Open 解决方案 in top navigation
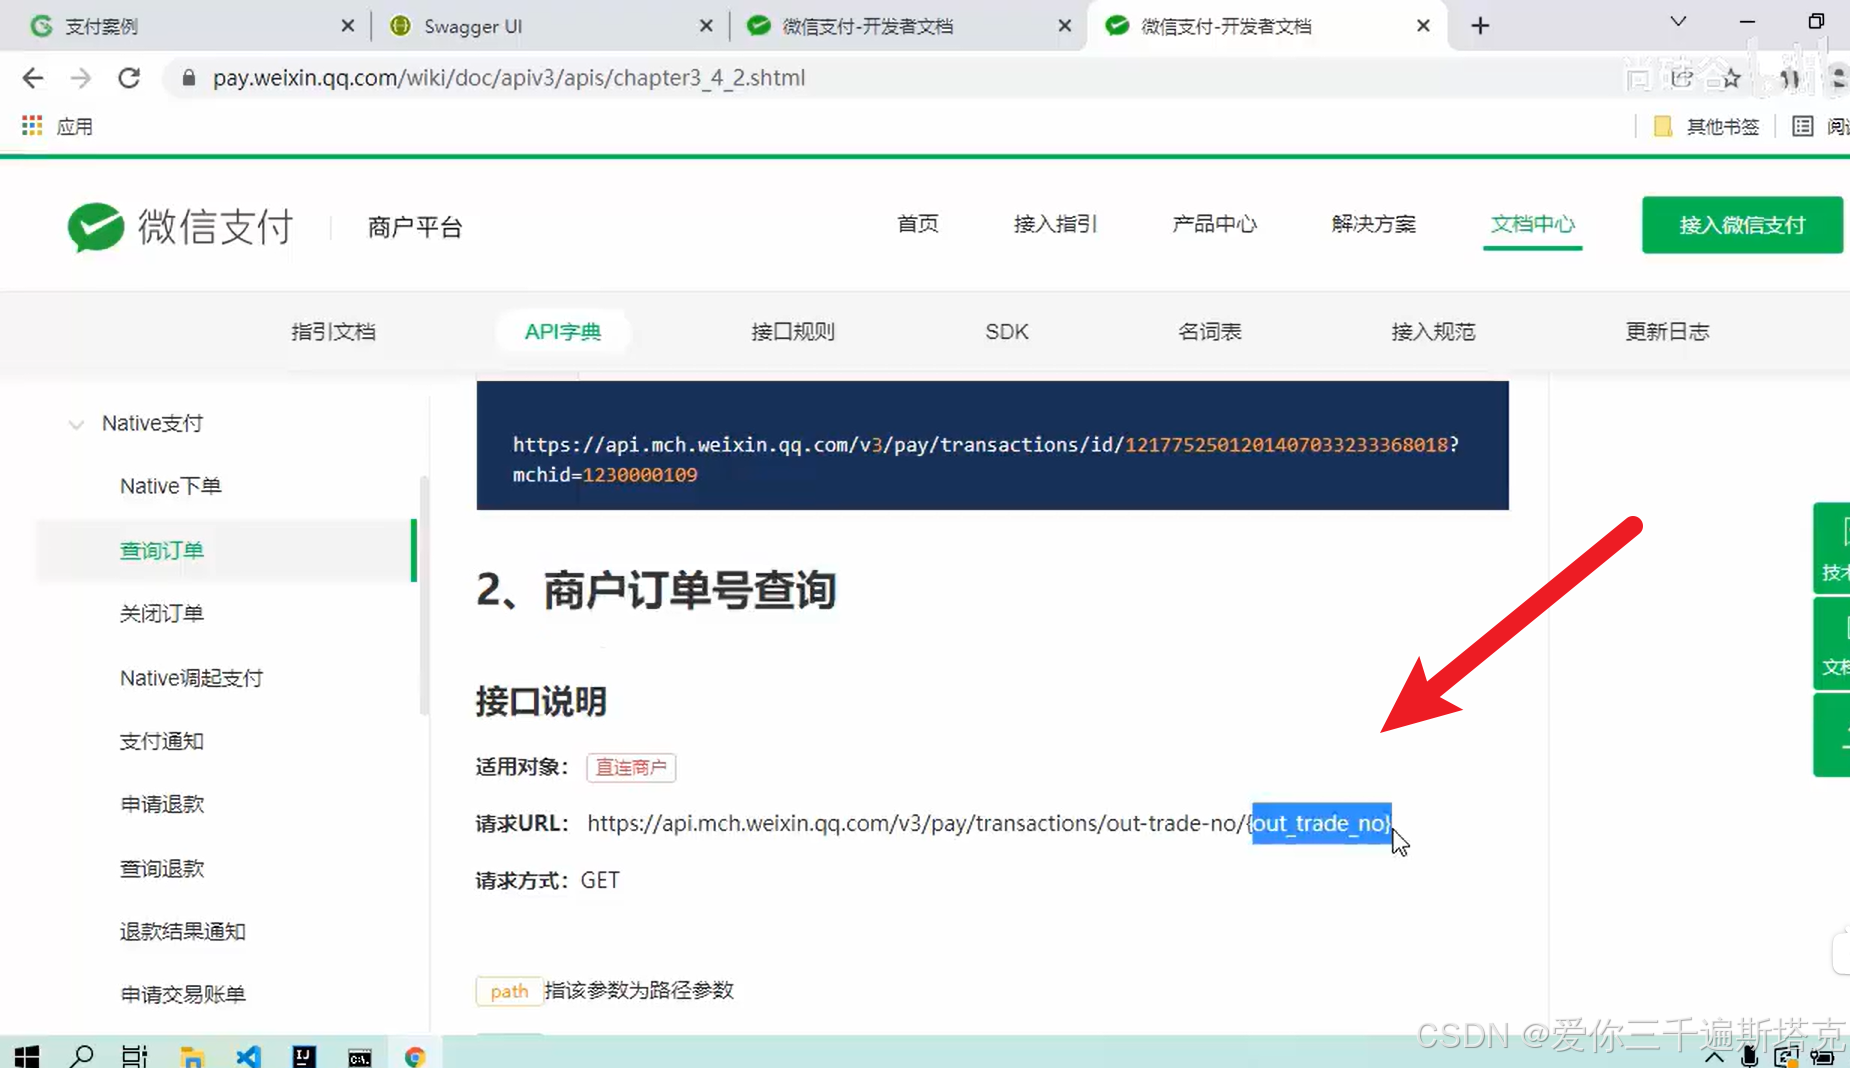Image resolution: width=1850 pixels, height=1068 pixels. tap(1373, 224)
